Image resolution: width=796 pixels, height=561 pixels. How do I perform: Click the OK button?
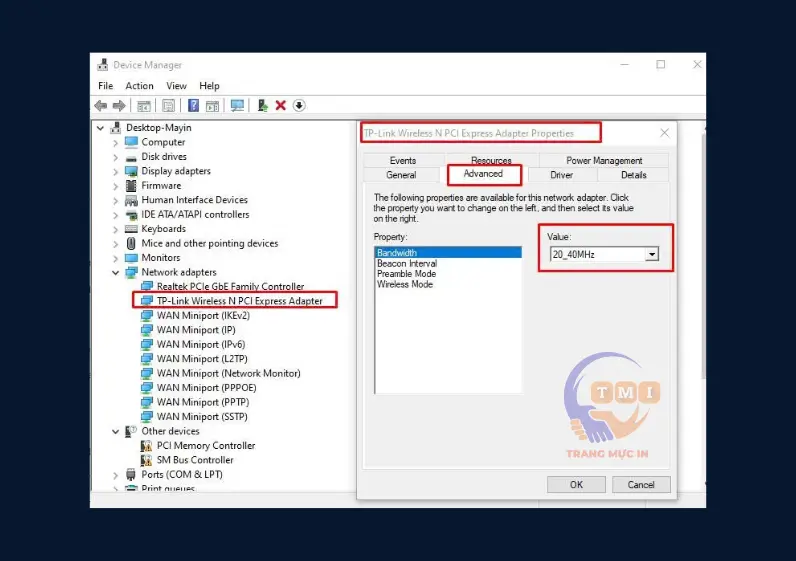[x=576, y=484]
